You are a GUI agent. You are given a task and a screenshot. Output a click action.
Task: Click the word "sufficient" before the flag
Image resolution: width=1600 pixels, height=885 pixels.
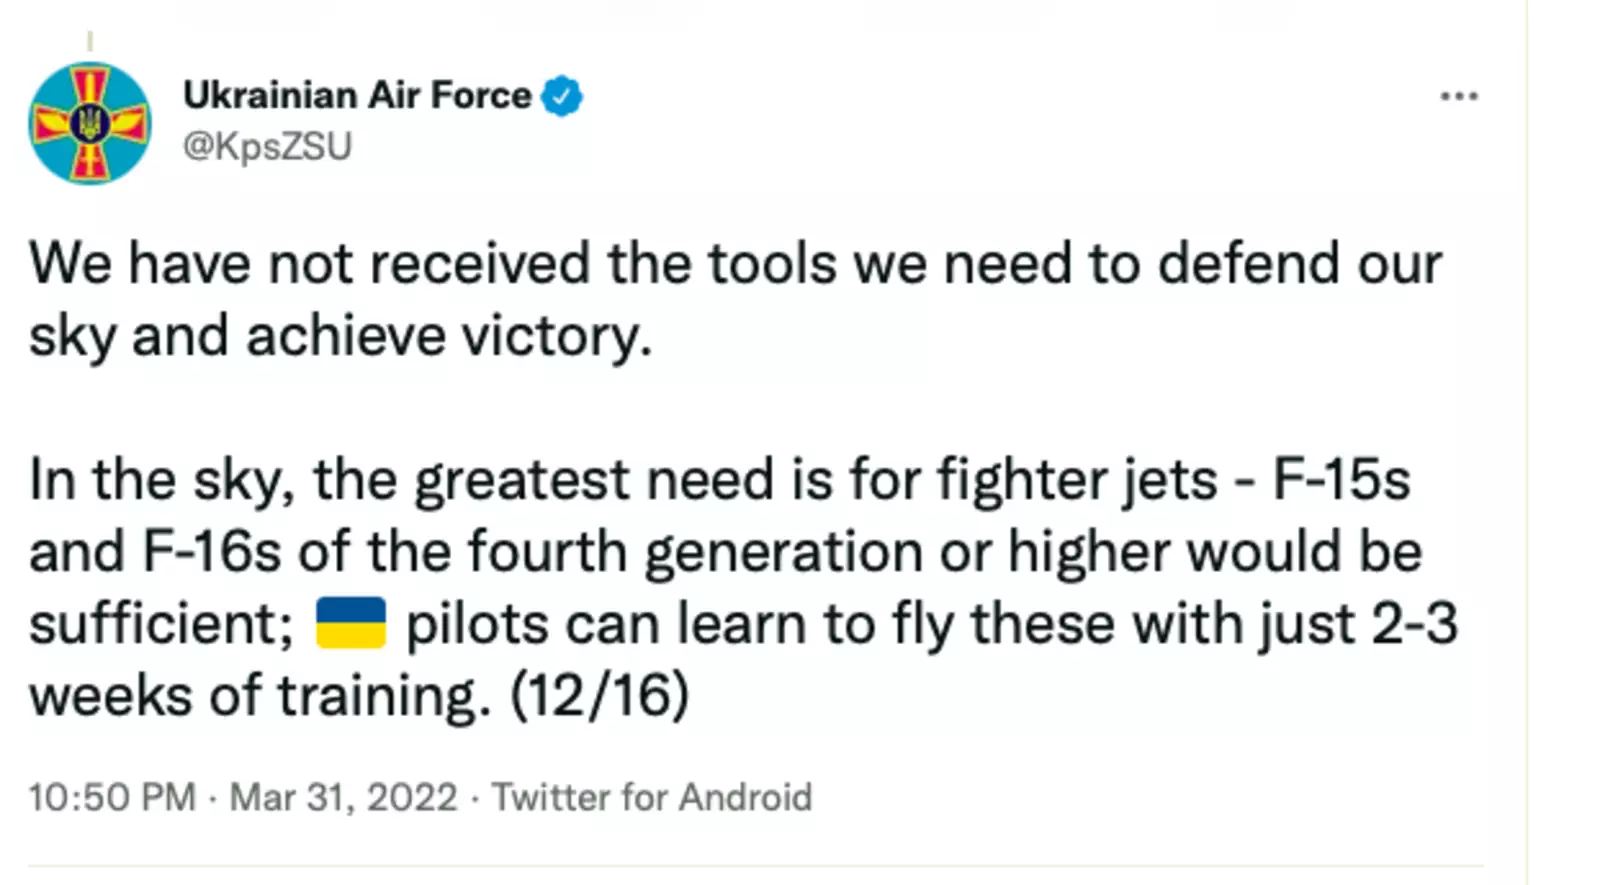(x=160, y=623)
